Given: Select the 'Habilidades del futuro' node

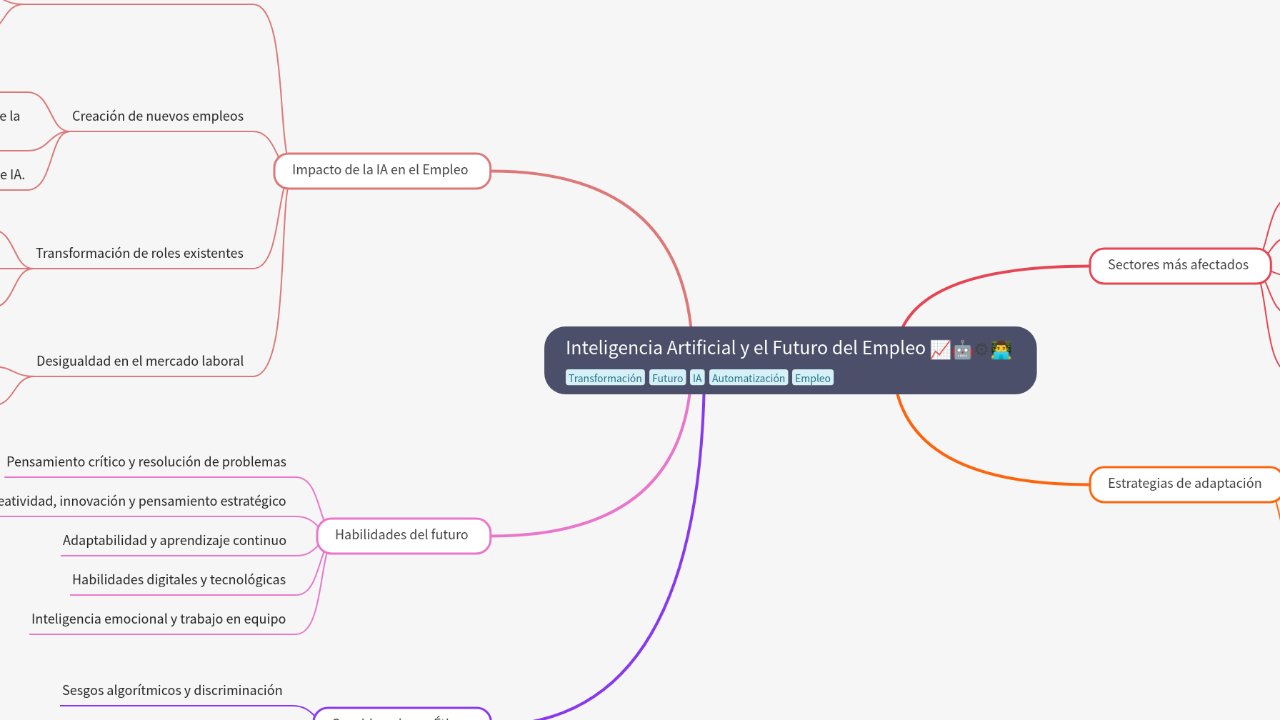Looking at the screenshot, I should [403, 536].
